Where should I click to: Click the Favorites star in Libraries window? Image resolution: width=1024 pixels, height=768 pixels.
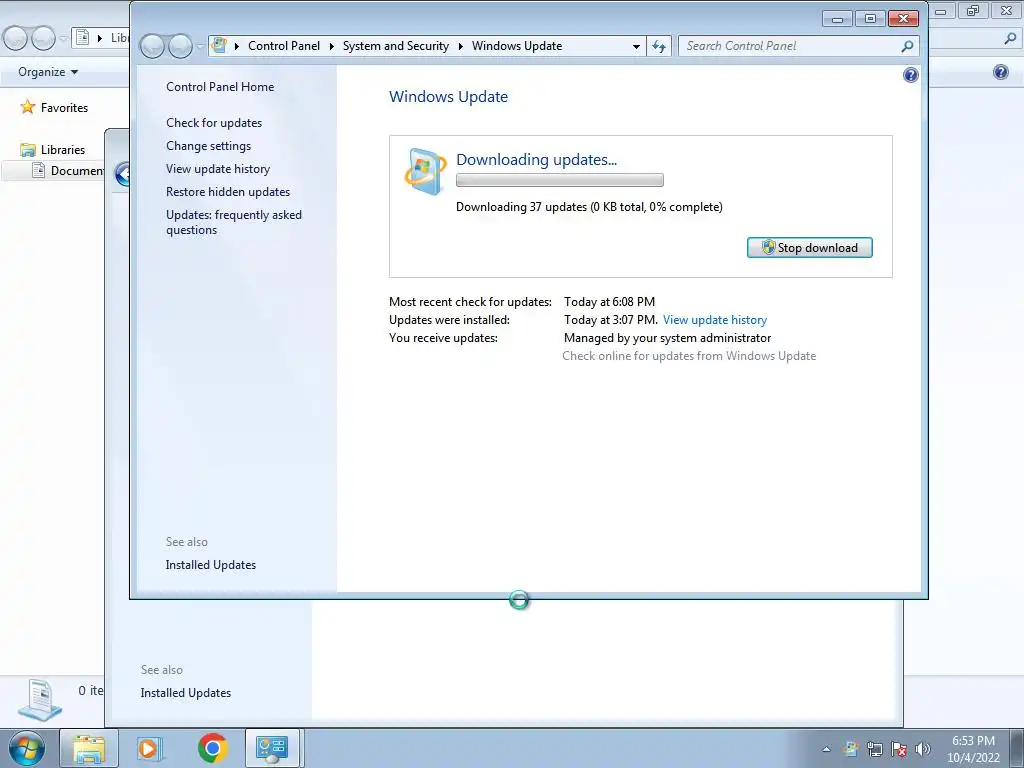27,107
